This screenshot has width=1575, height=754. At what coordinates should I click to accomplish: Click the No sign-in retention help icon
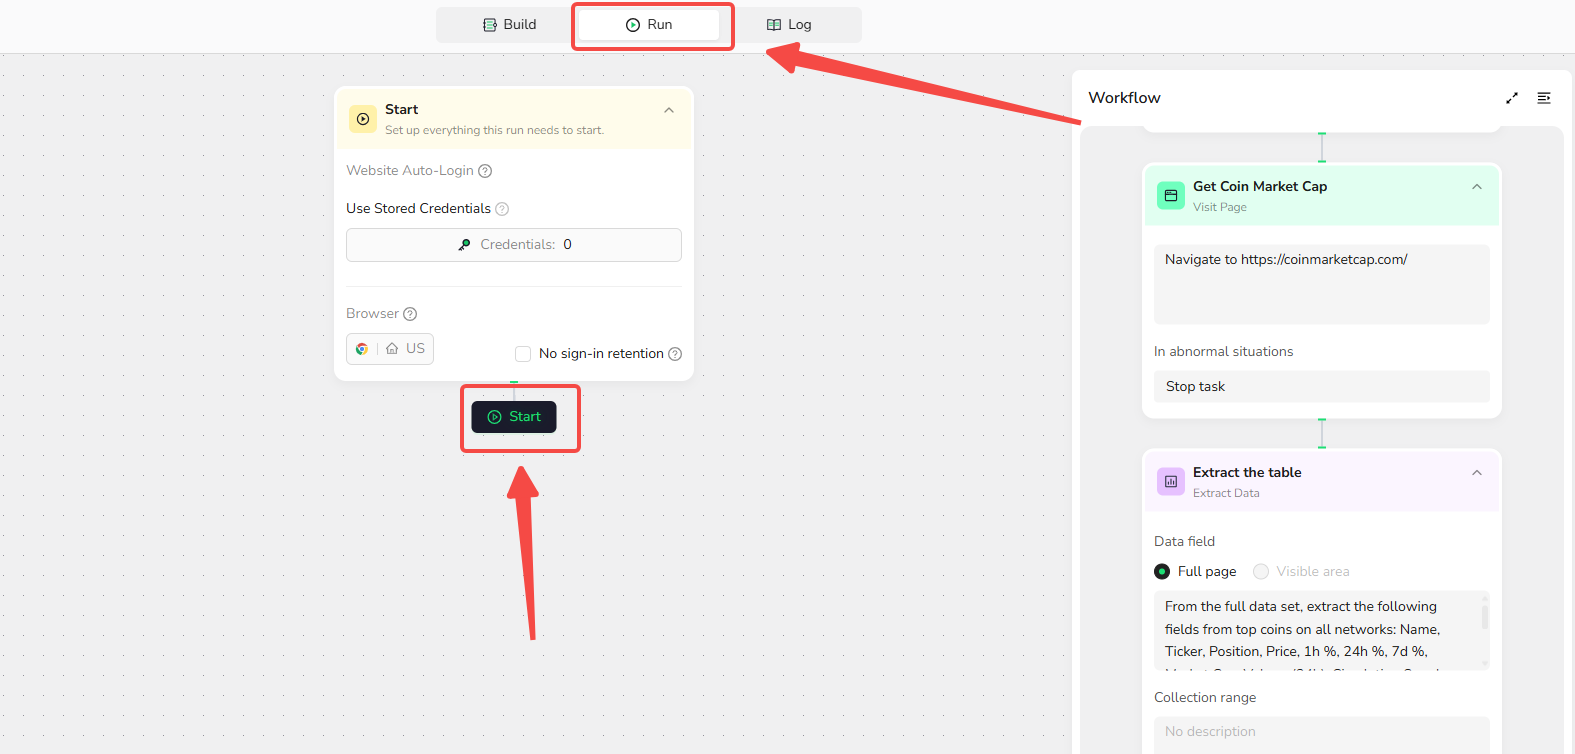click(675, 354)
